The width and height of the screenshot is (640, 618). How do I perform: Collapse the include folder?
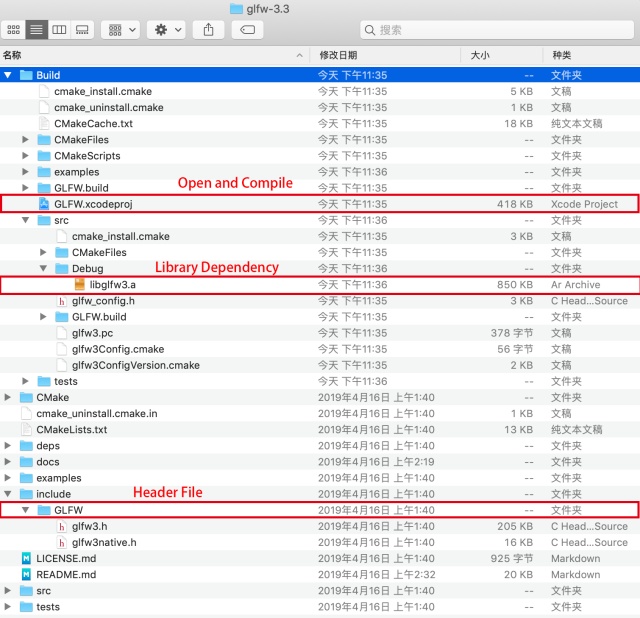tap(7, 494)
